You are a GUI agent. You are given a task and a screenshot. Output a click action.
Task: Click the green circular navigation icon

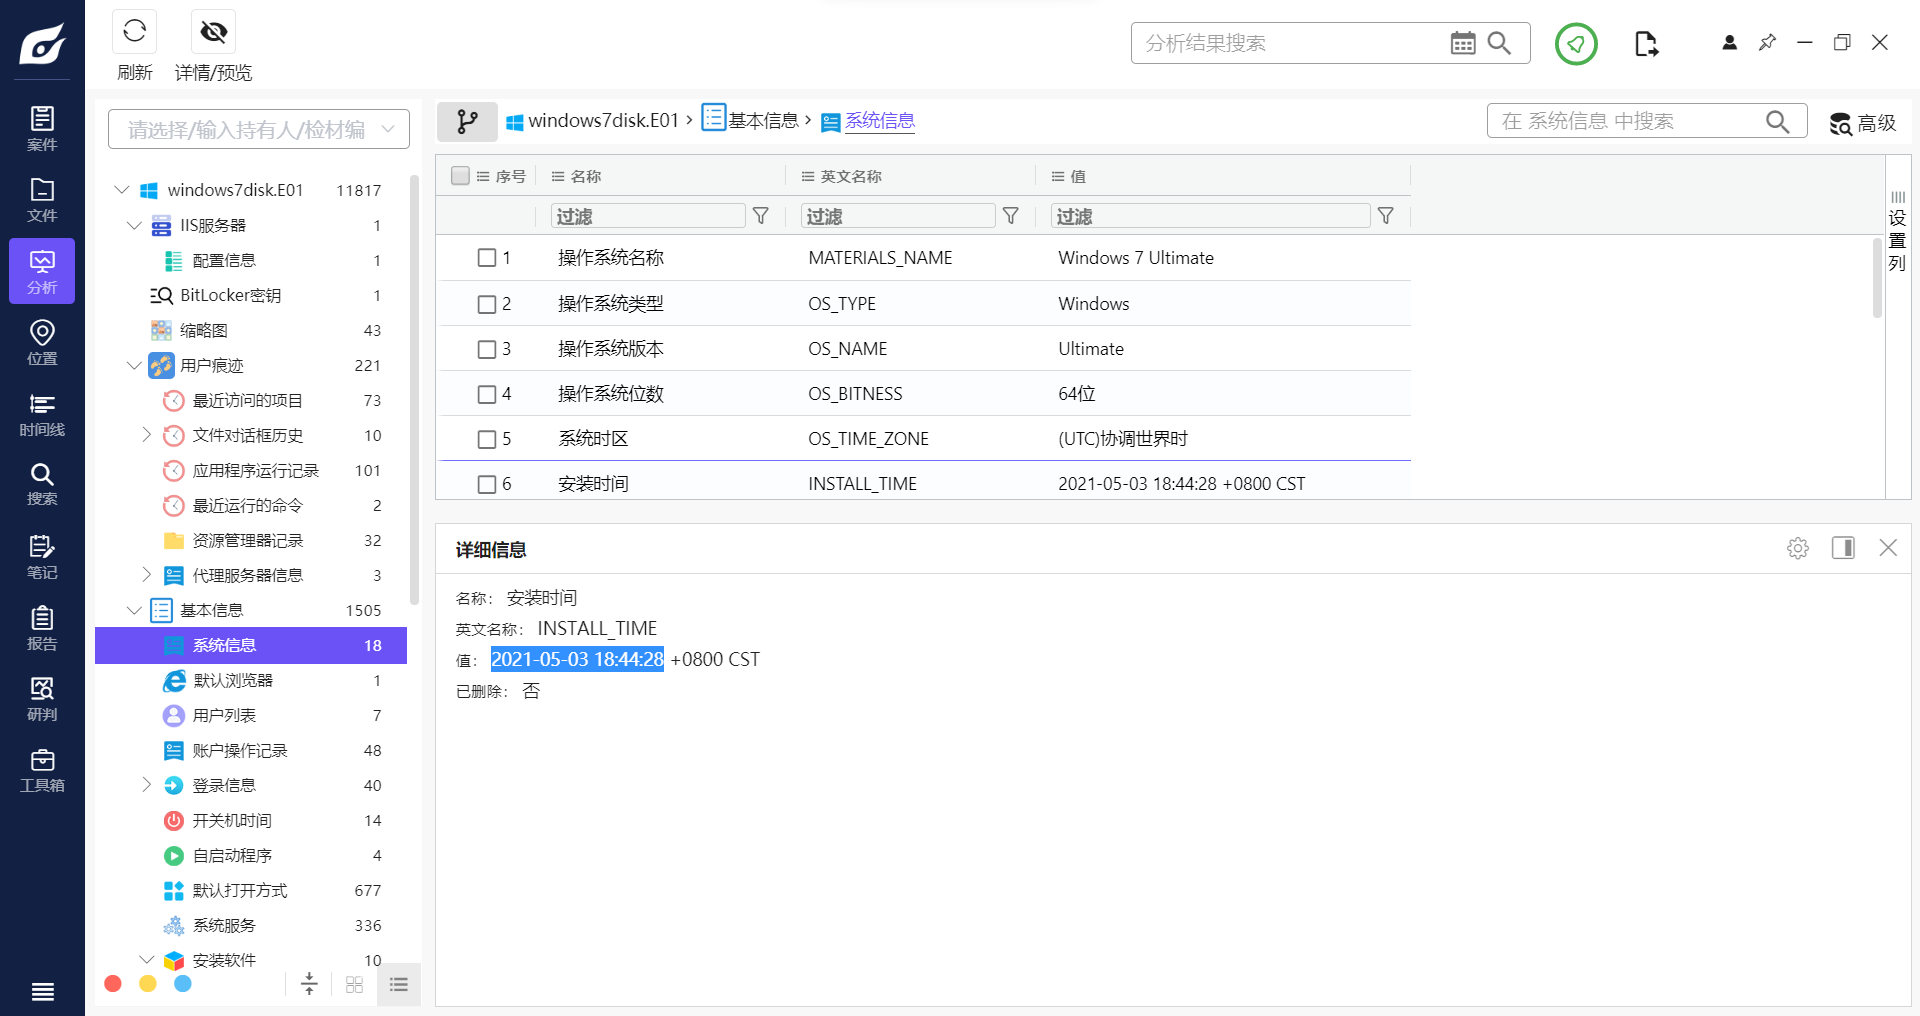[x=1576, y=43]
